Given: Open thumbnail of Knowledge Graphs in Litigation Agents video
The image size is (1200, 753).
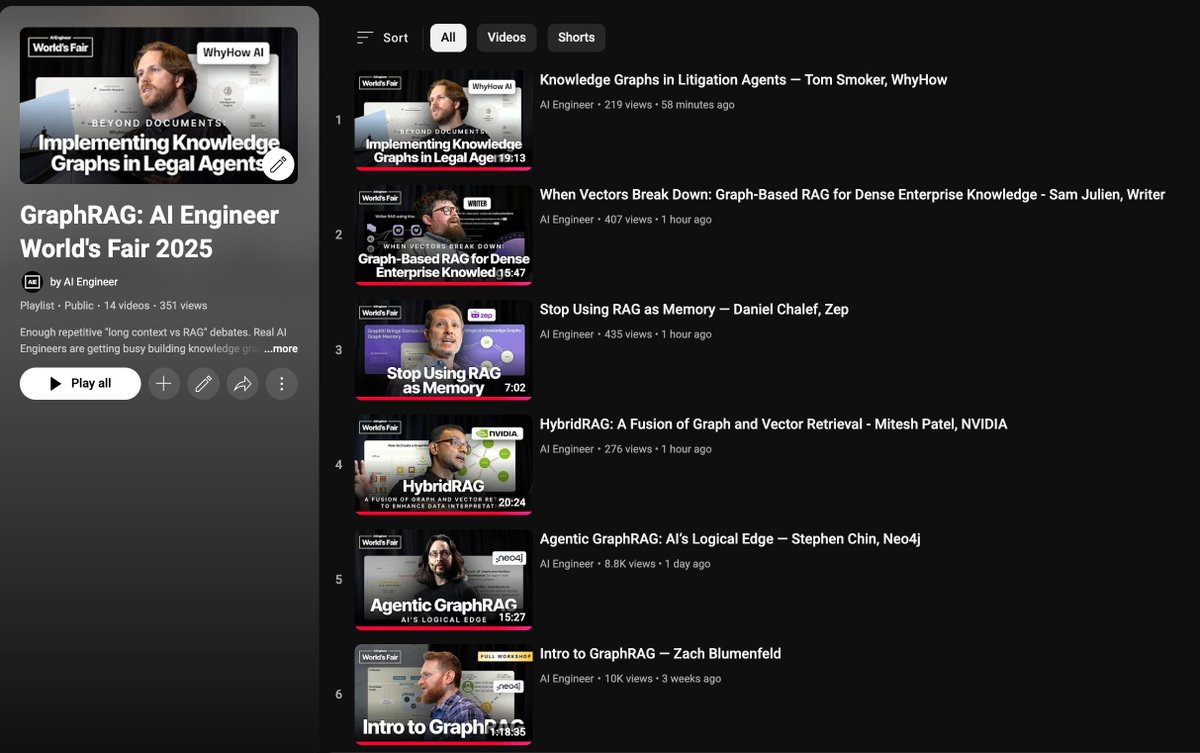Looking at the screenshot, I should (443, 120).
